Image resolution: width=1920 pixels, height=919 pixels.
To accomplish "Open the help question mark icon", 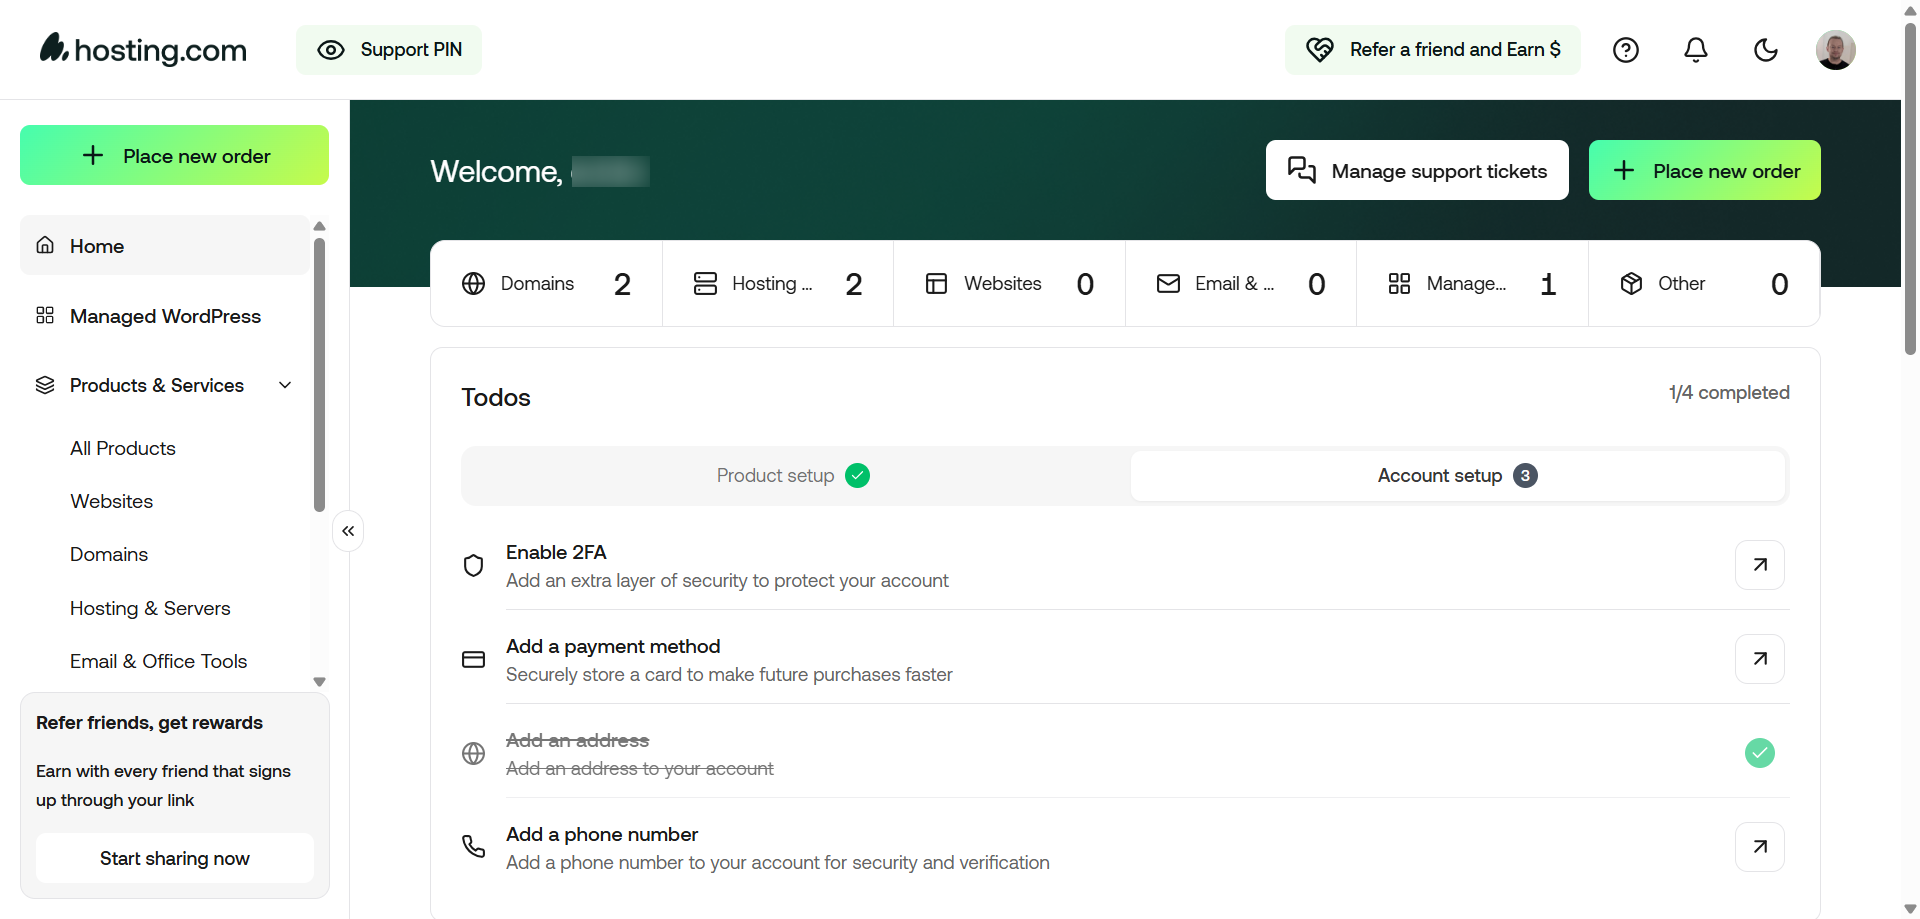I will [1626, 50].
